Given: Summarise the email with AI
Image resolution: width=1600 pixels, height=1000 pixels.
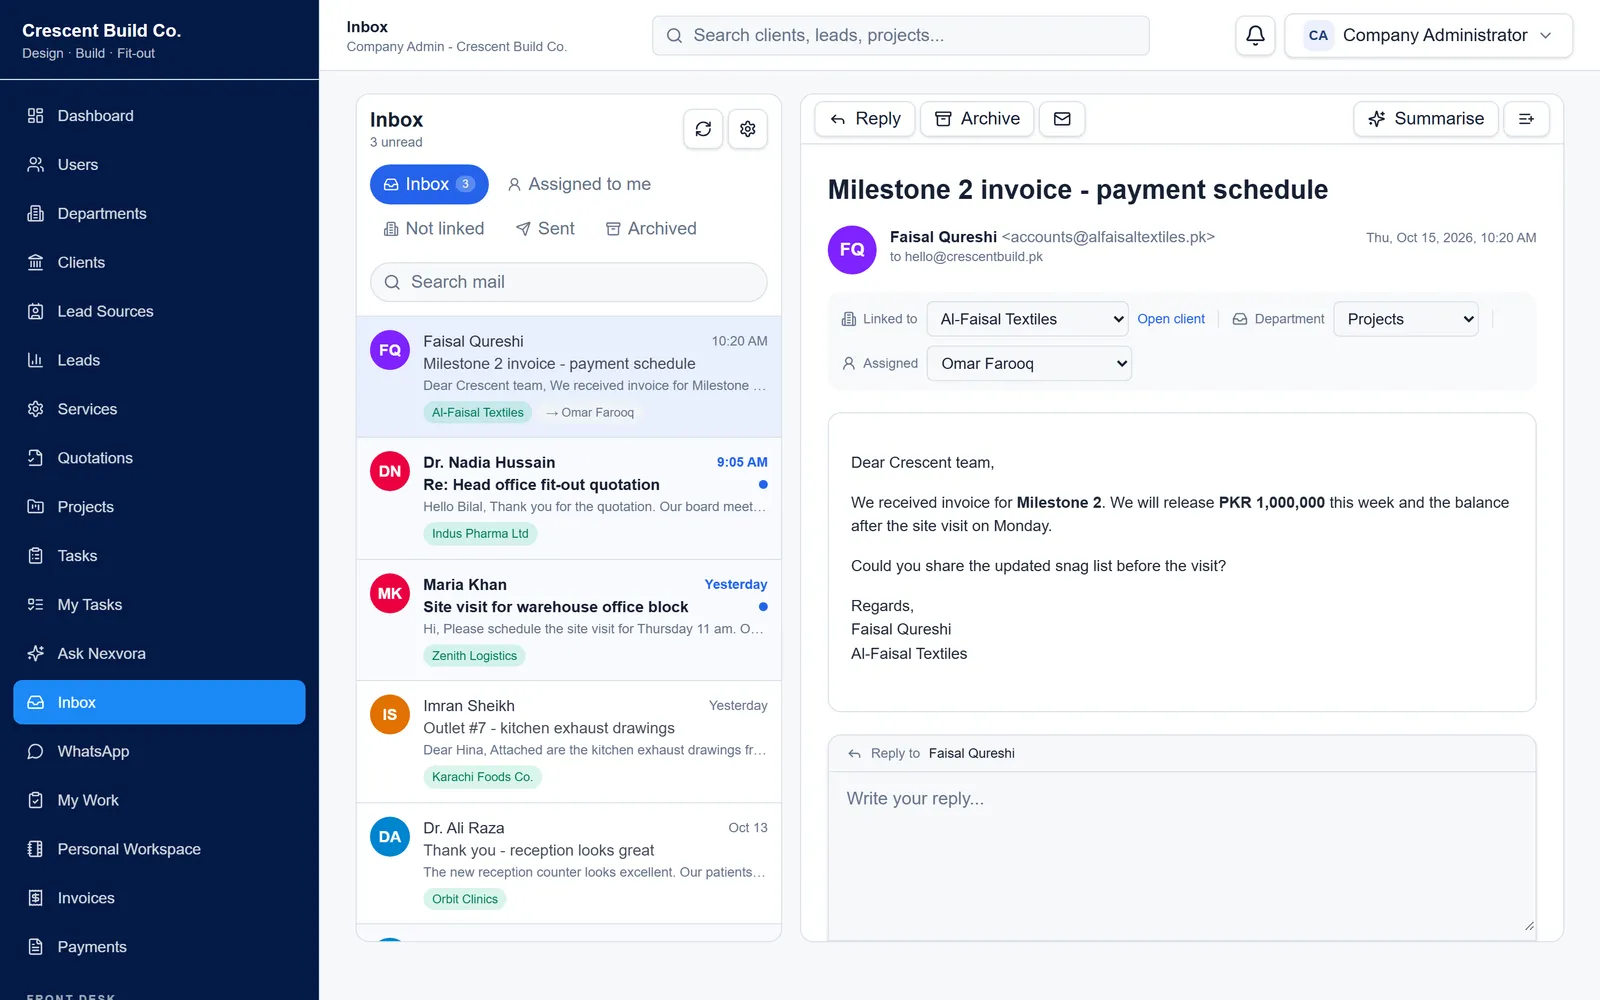Looking at the screenshot, I should tap(1426, 119).
